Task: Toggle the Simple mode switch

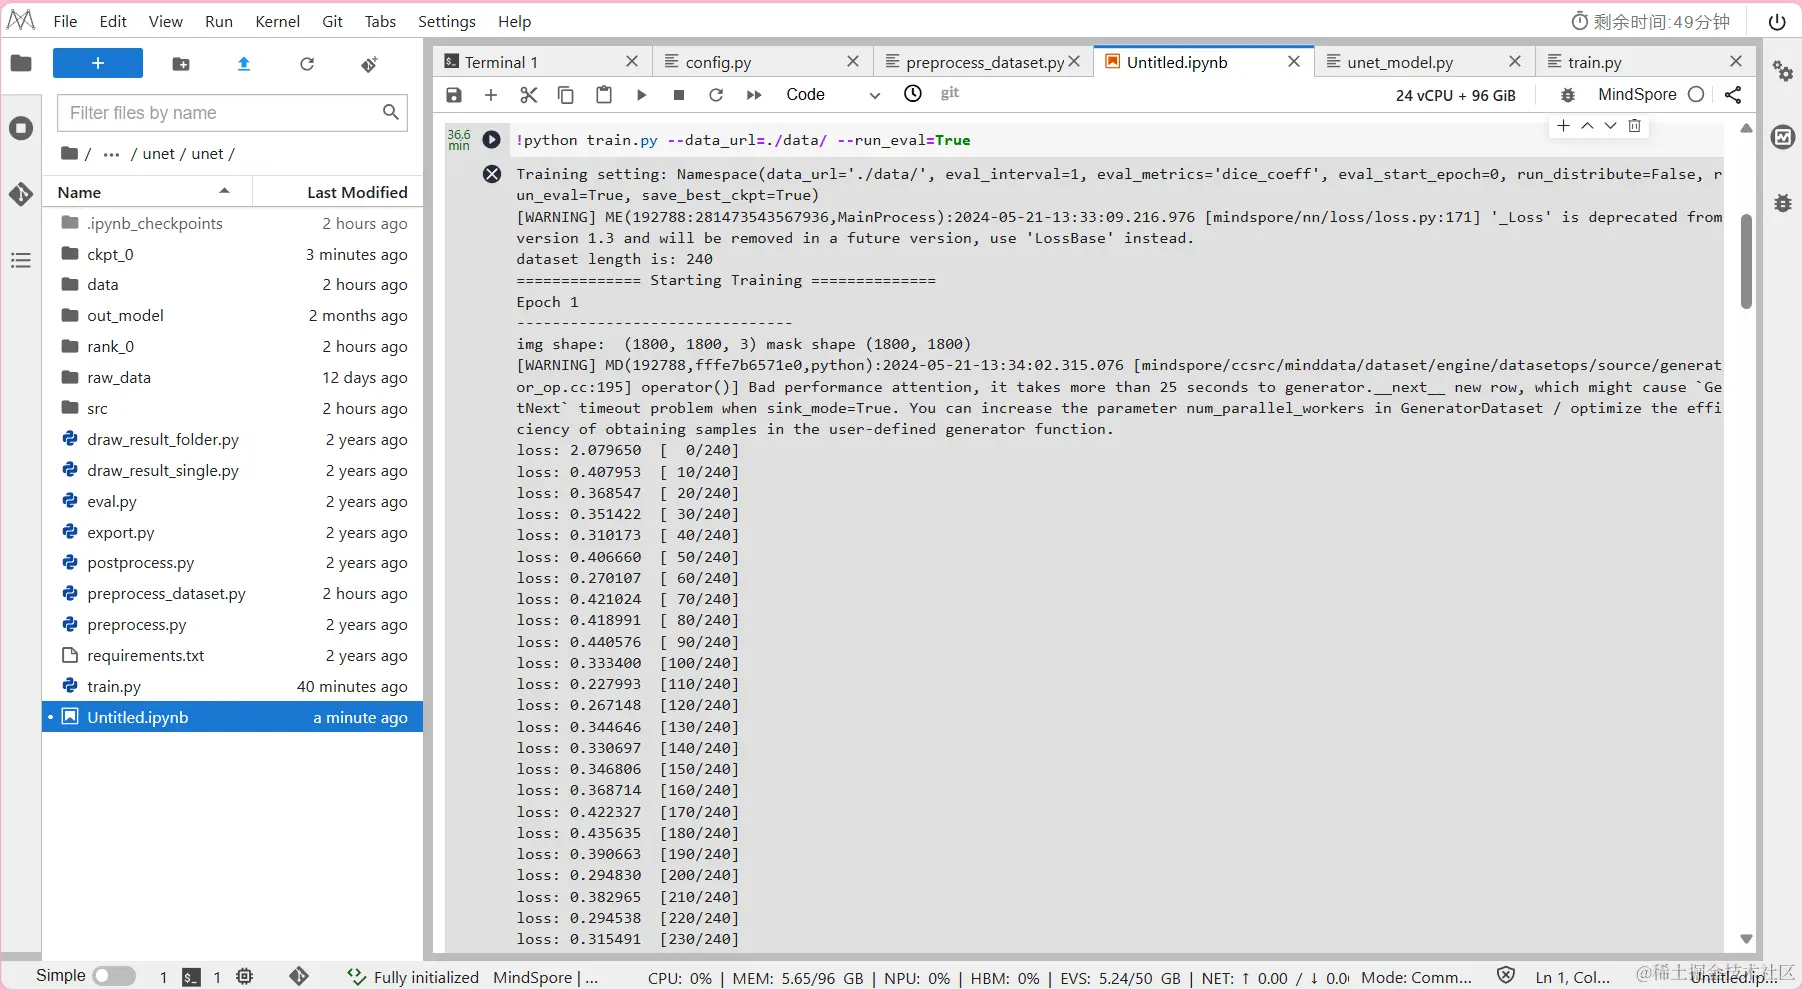Action: click(114, 976)
